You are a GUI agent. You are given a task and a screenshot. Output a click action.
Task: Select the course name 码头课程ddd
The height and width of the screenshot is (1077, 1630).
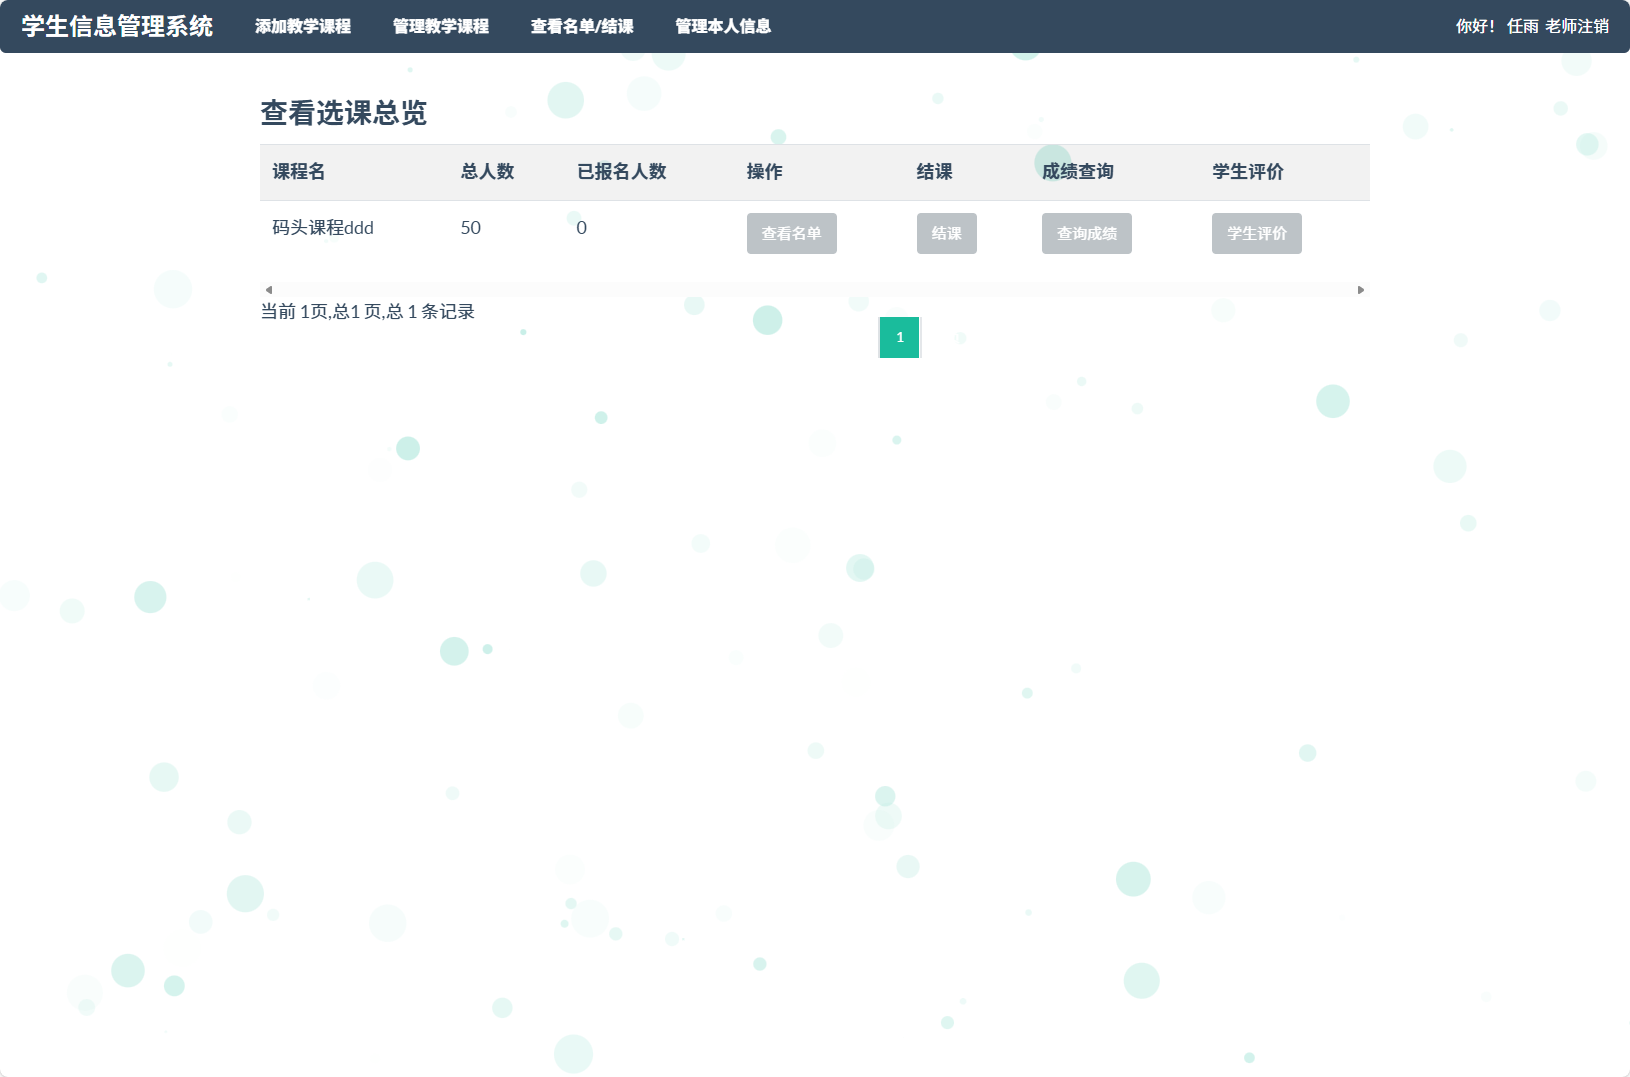click(320, 227)
